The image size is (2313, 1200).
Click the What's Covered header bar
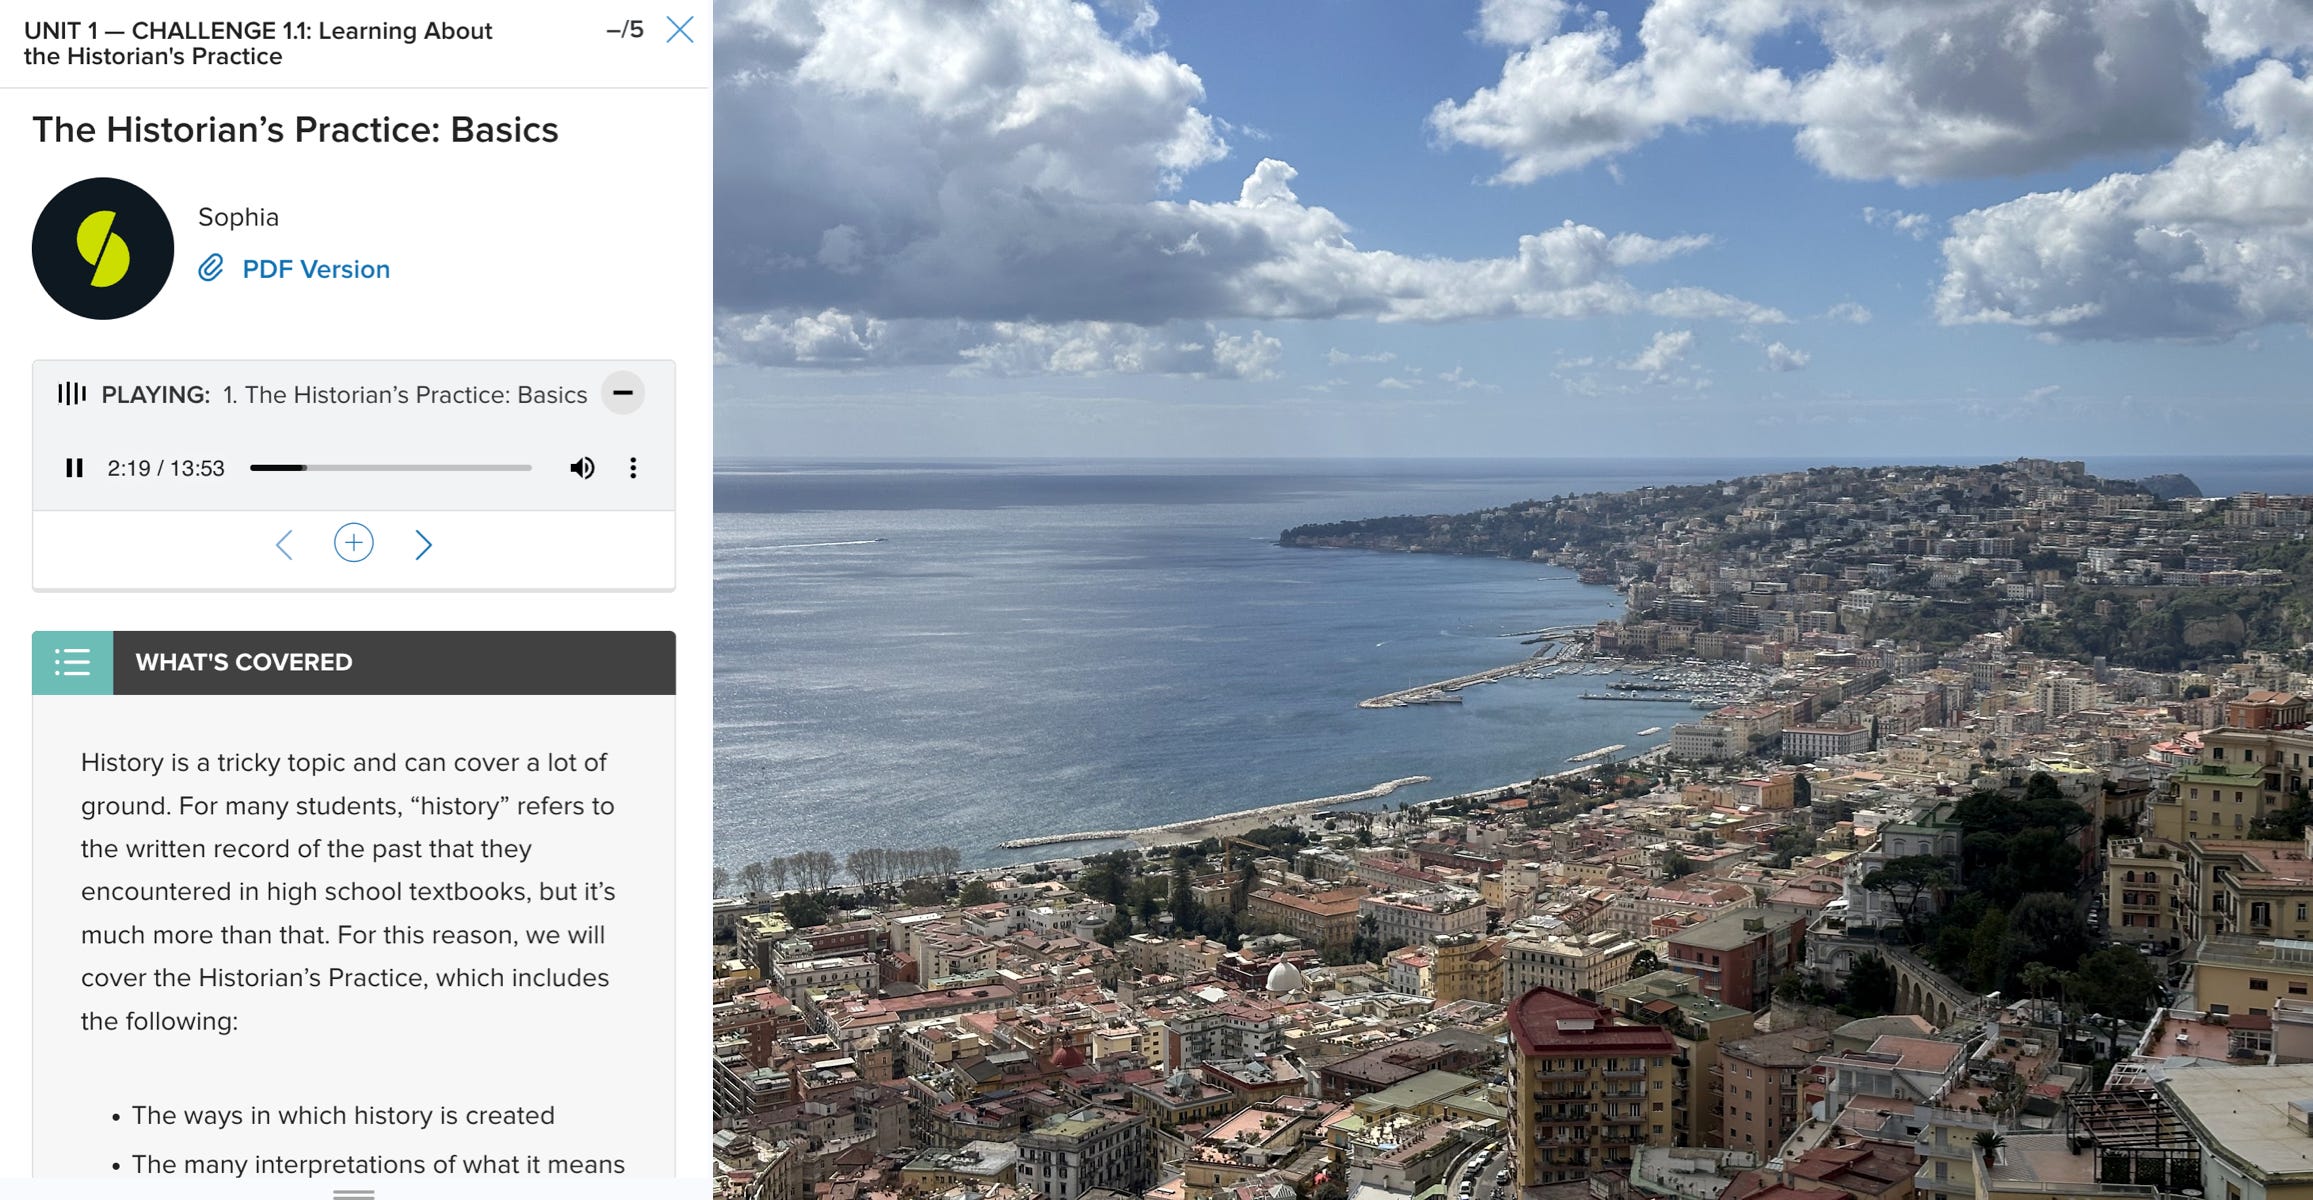click(x=394, y=662)
